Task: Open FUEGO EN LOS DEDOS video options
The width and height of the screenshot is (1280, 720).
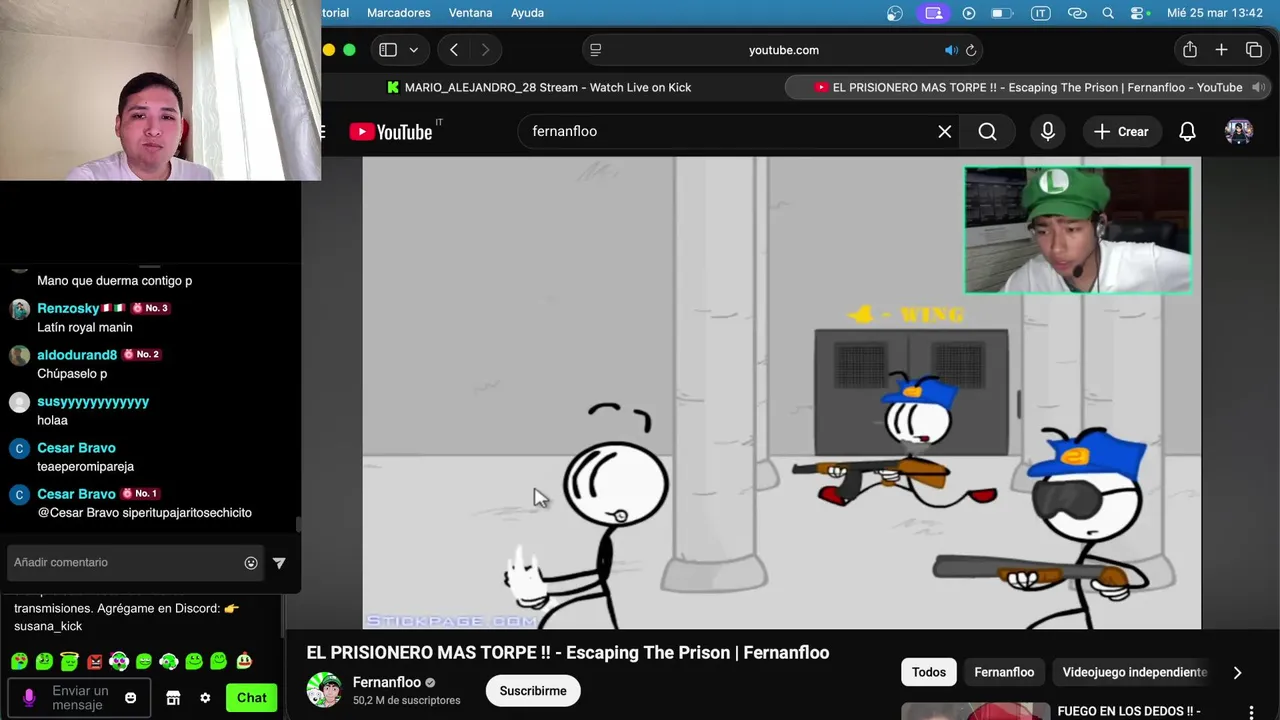Action: pyautogui.click(x=1251, y=712)
